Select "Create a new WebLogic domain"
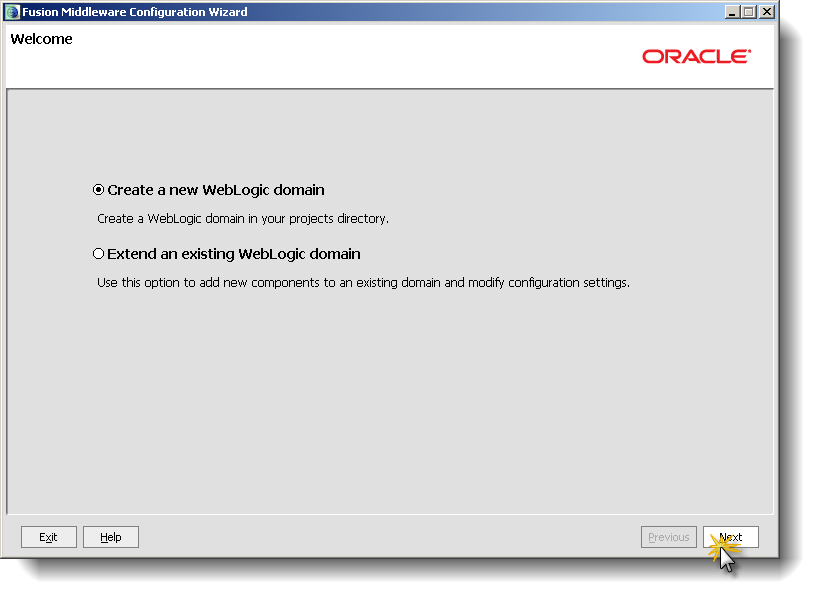 coord(98,189)
